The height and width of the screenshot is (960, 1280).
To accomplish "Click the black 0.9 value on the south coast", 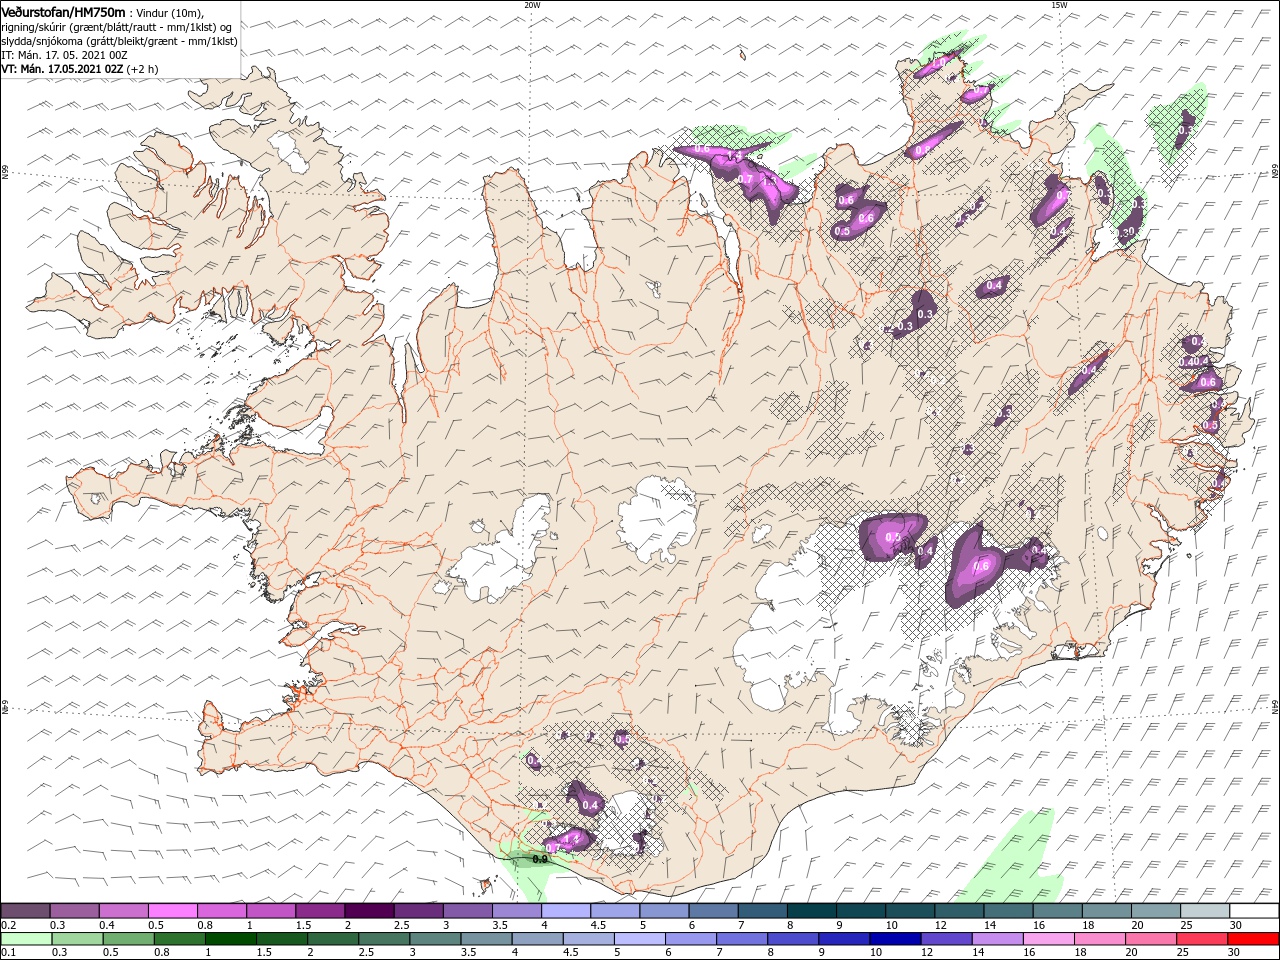I will click(541, 858).
